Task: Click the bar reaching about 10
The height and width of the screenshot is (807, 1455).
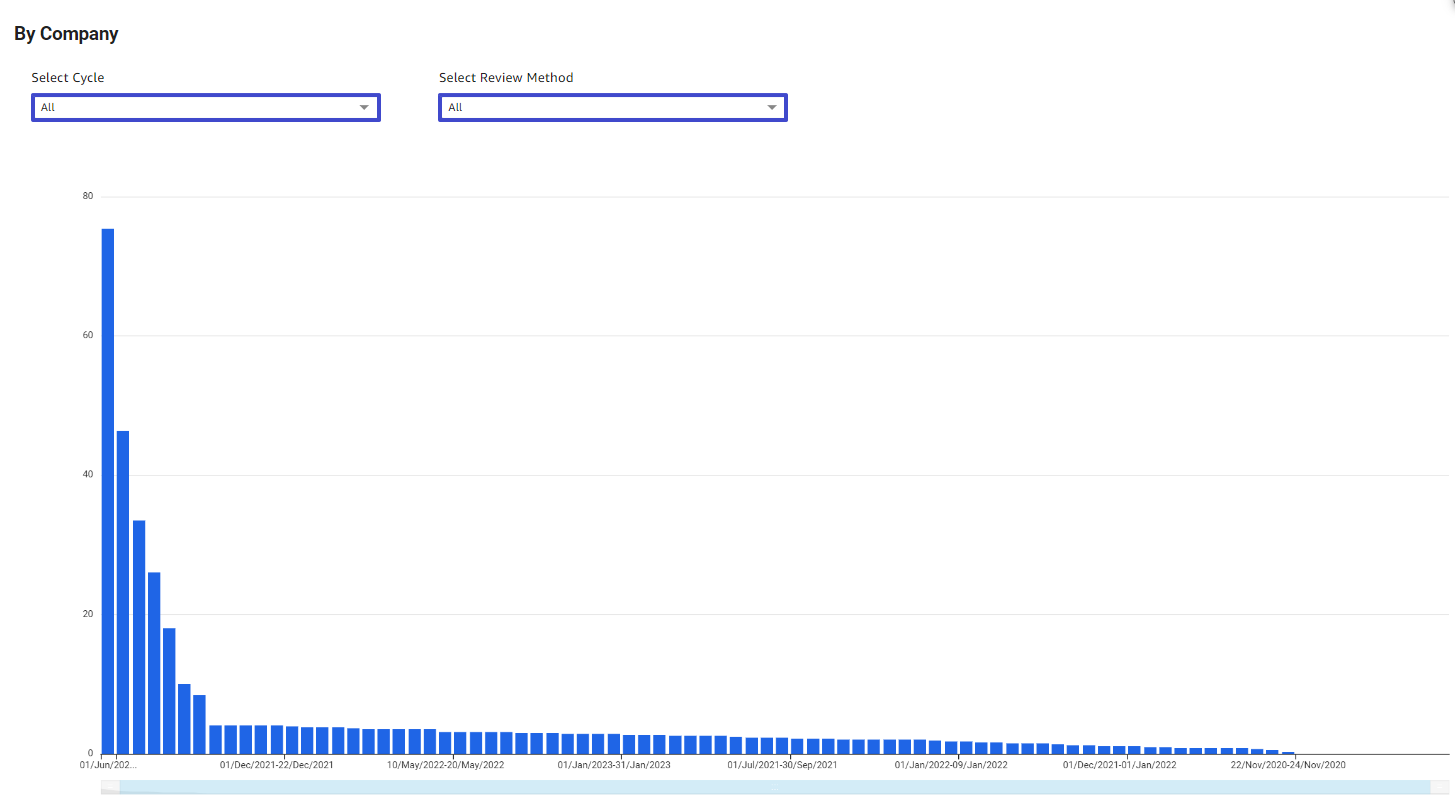Action: [184, 719]
